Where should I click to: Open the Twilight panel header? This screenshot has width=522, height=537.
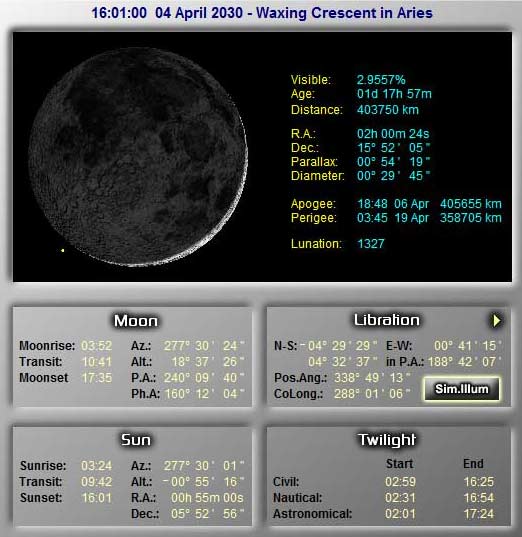tap(387, 440)
